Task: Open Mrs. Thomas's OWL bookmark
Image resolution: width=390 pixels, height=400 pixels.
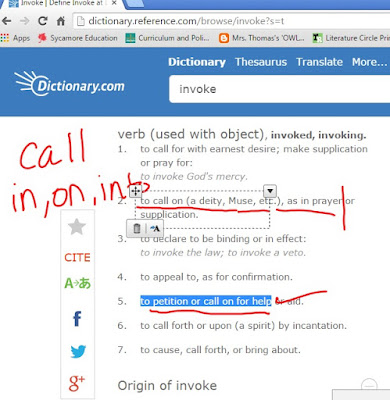Action: tap(262, 38)
